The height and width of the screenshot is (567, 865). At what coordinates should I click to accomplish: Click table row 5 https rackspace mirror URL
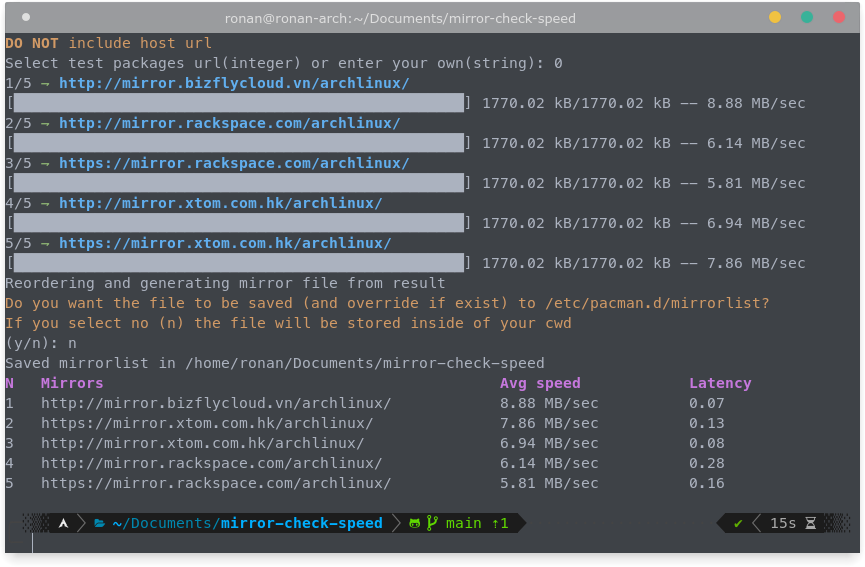(216, 483)
